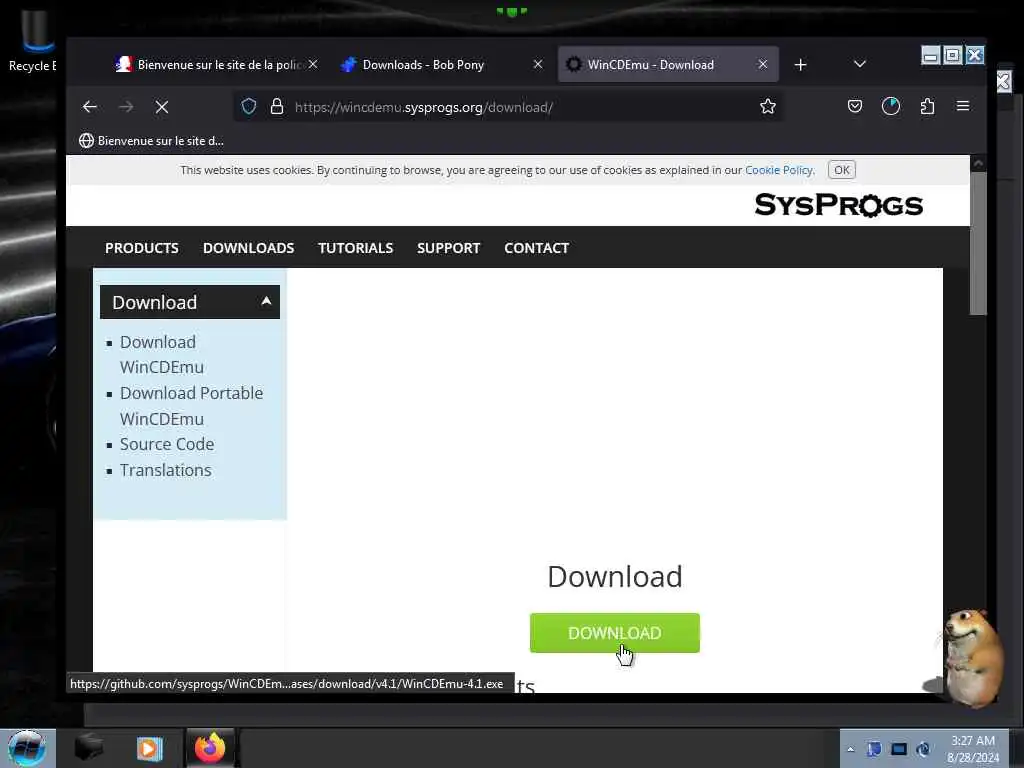This screenshot has height=768, width=1024.
Task: Open the Firefox hamburger menu
Action: 963,106
